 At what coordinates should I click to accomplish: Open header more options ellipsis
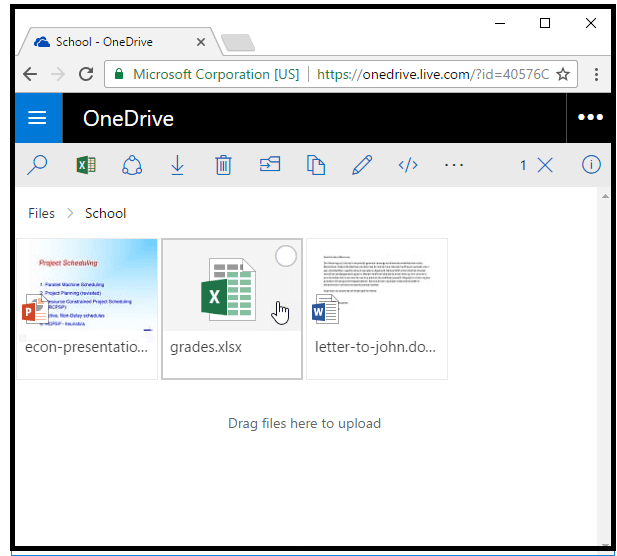tap(590, 117)
